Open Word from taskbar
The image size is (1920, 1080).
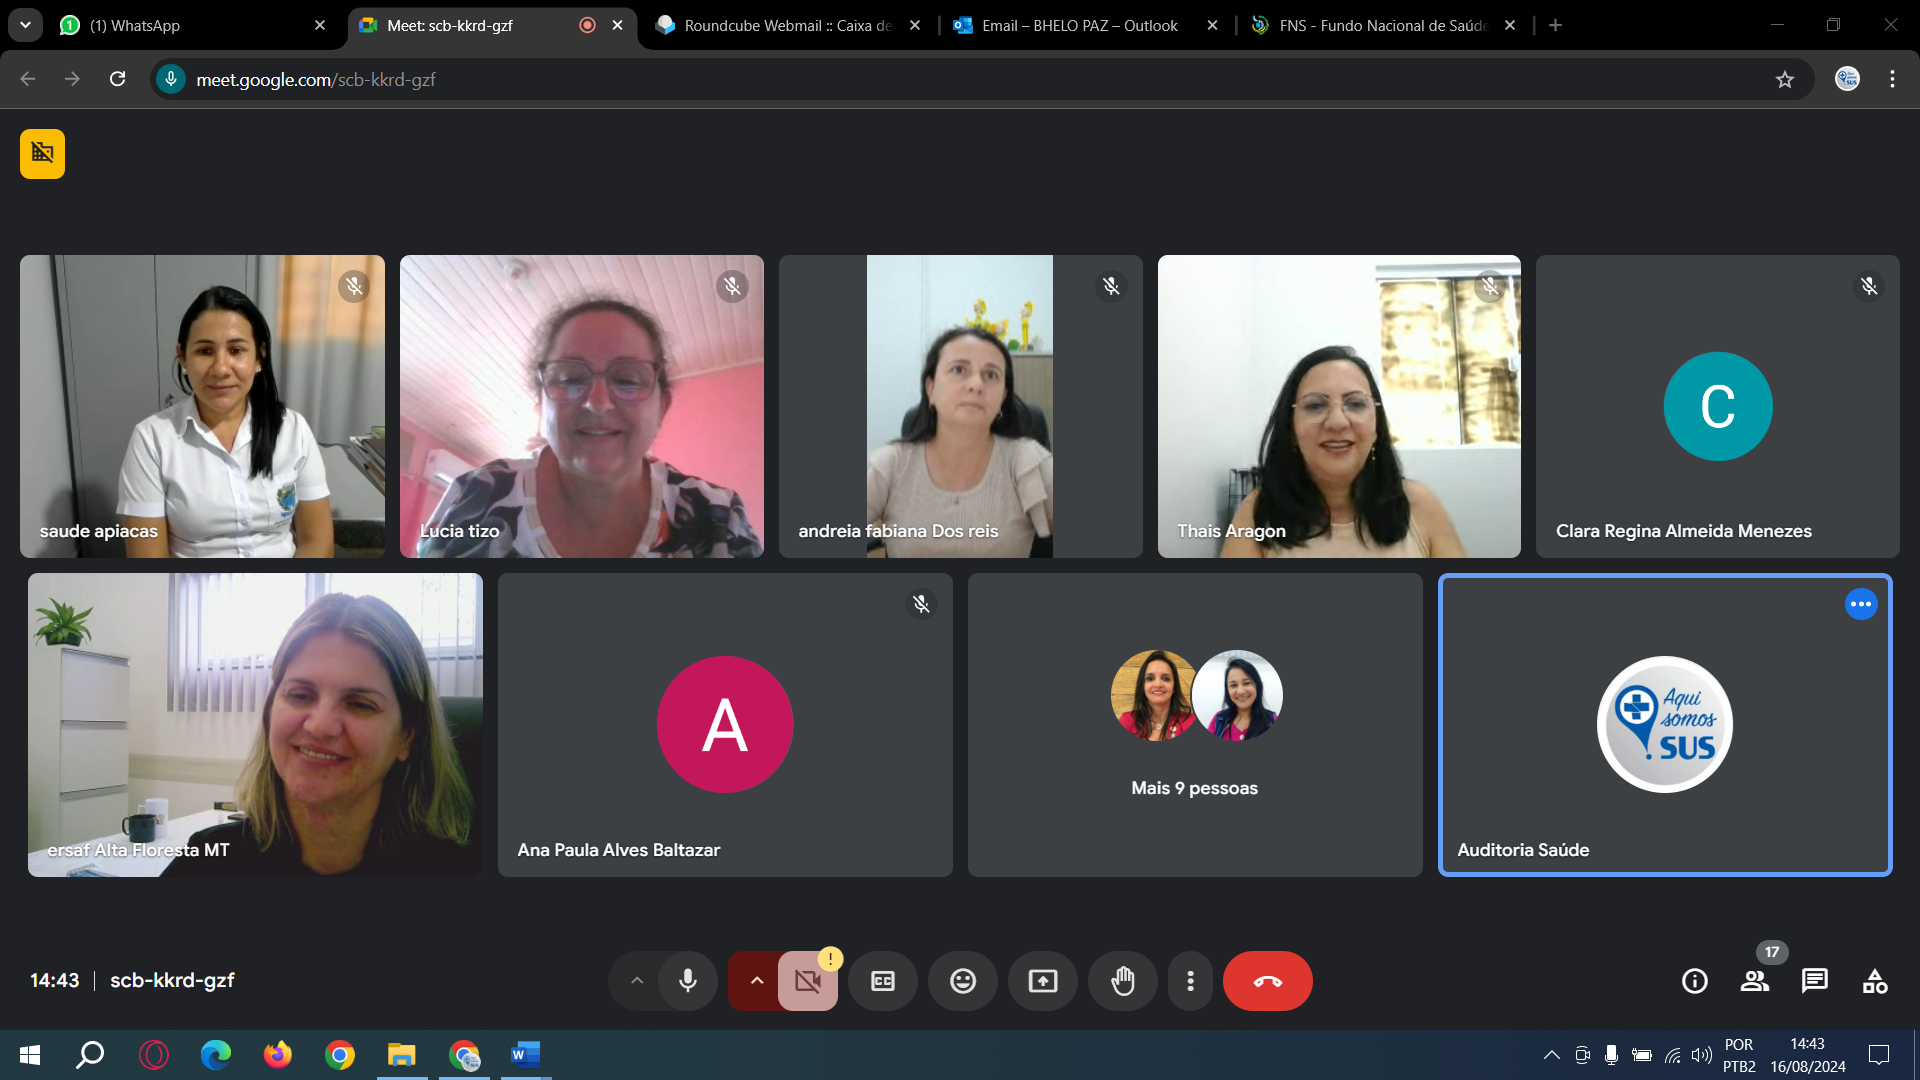pos(526,1055)
